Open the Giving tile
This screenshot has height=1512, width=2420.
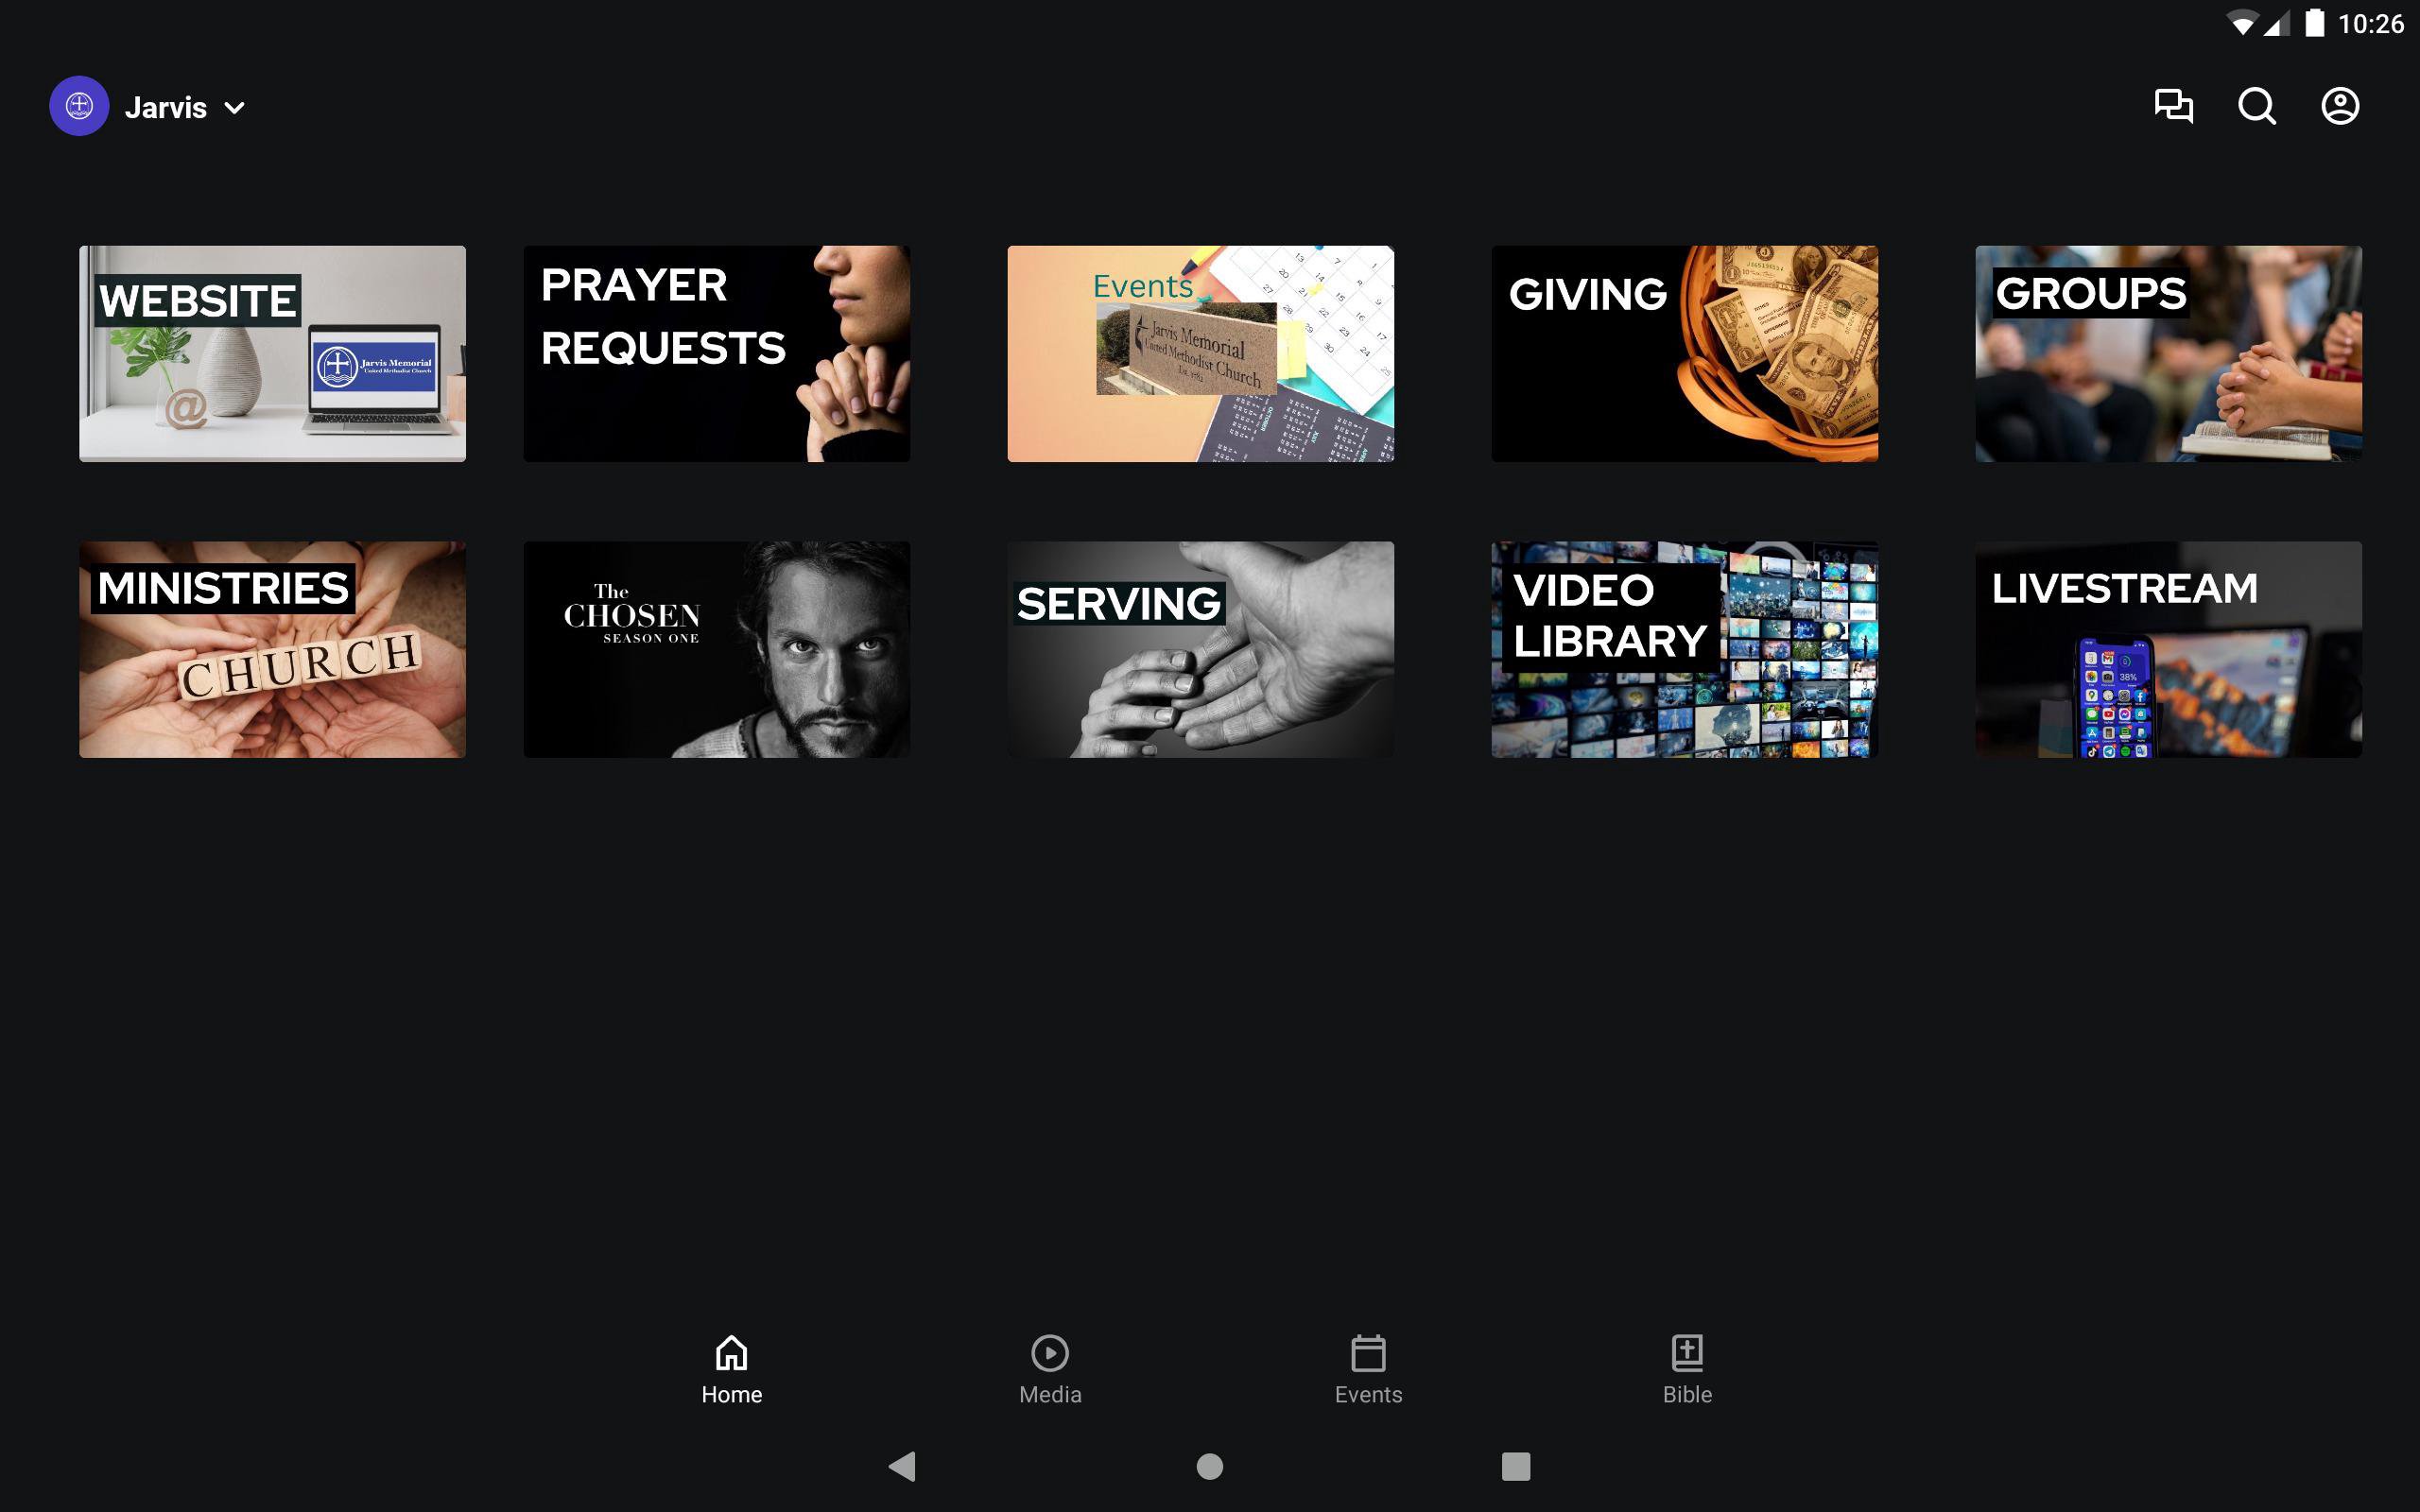pos(1684,353)
